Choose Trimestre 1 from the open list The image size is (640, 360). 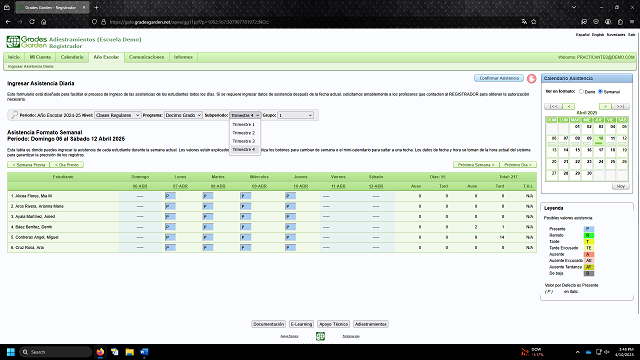tap(244, 124)
